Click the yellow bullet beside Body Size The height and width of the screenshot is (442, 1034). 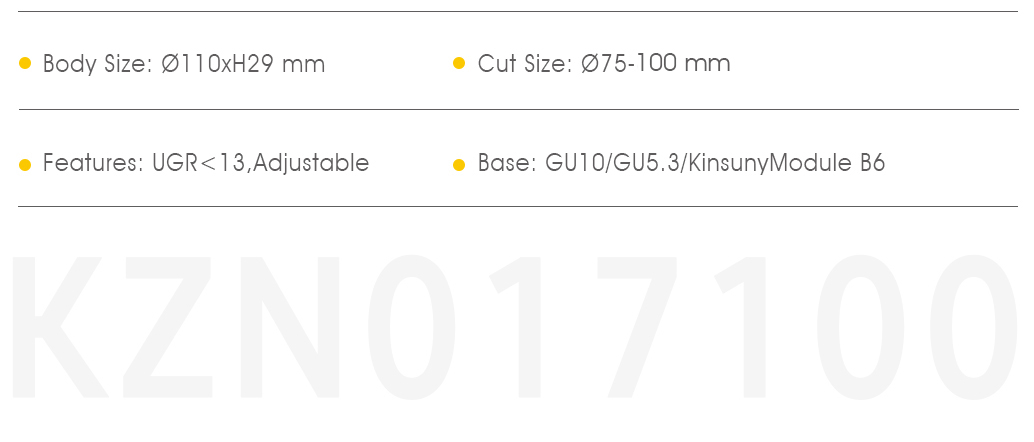point(25,63)
